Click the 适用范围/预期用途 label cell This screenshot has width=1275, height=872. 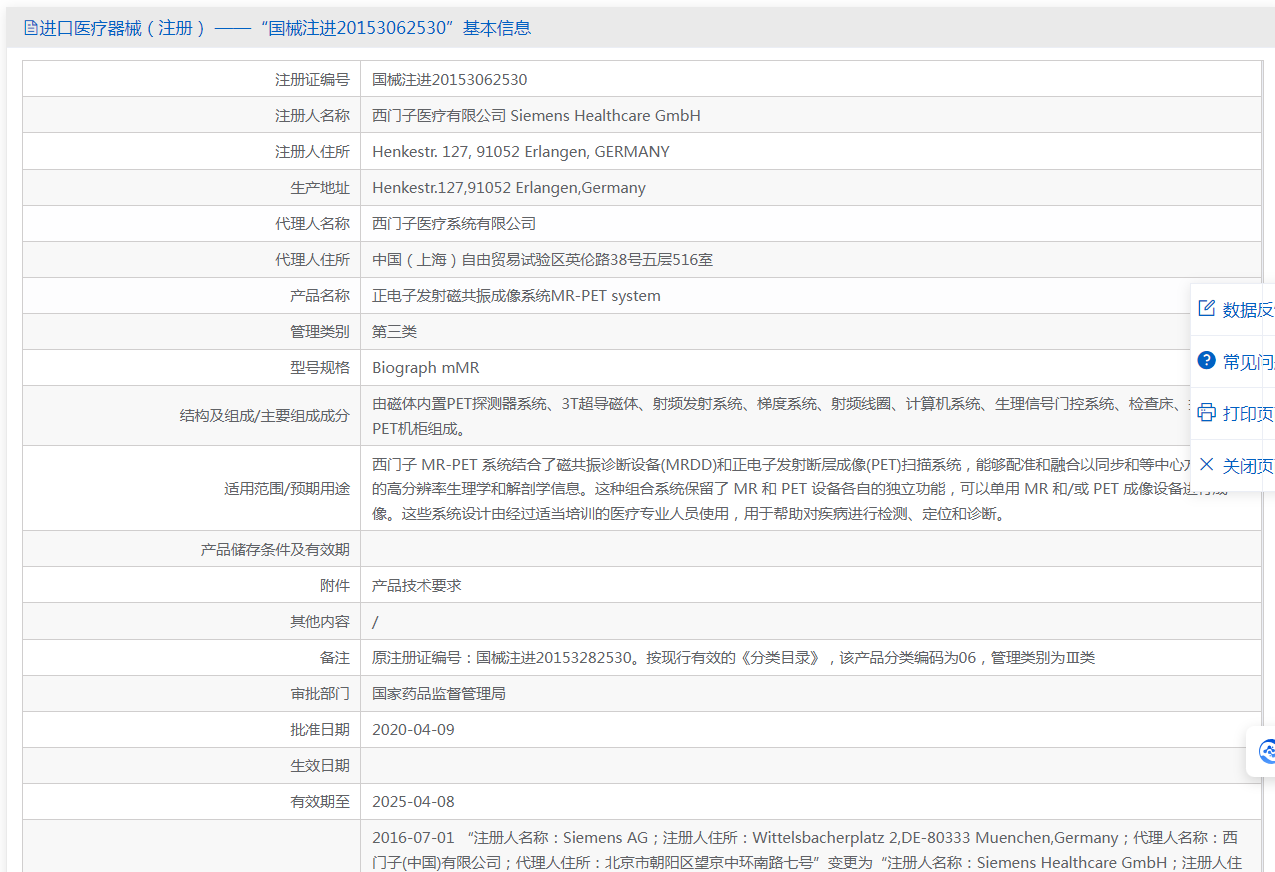[x=192, y=488]
